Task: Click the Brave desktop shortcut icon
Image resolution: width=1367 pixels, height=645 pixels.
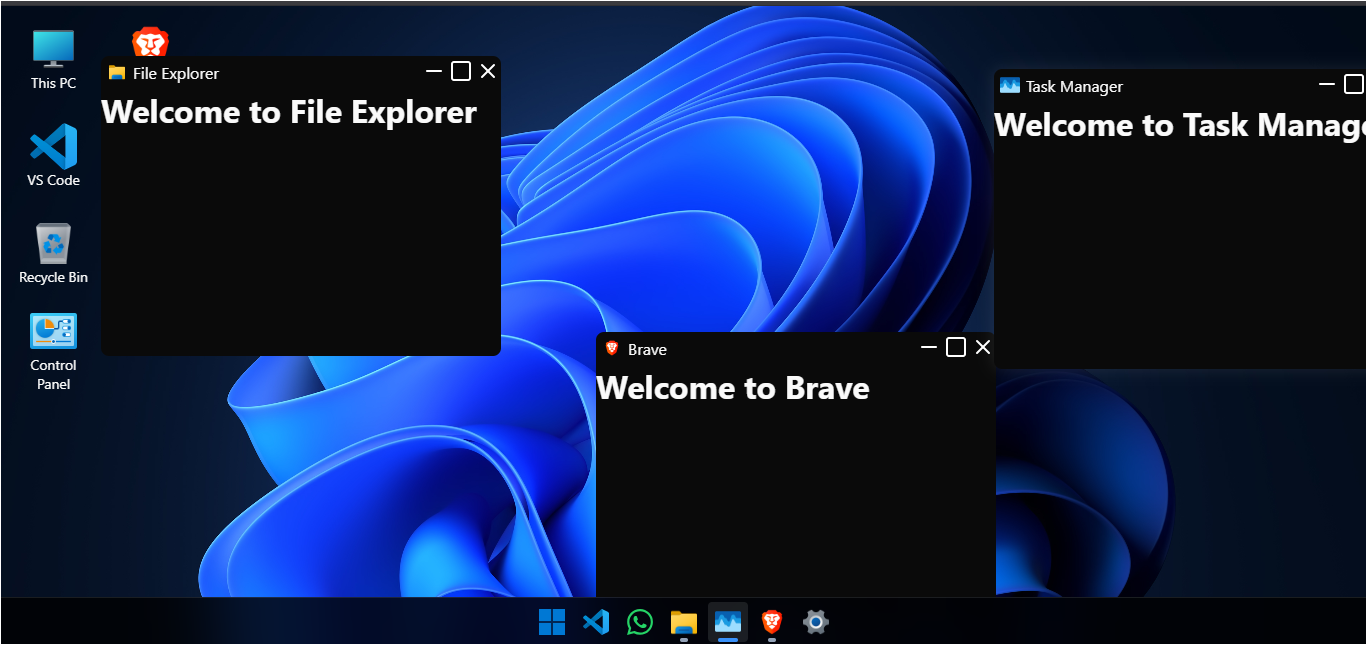Action: click(x=150, y=42)
